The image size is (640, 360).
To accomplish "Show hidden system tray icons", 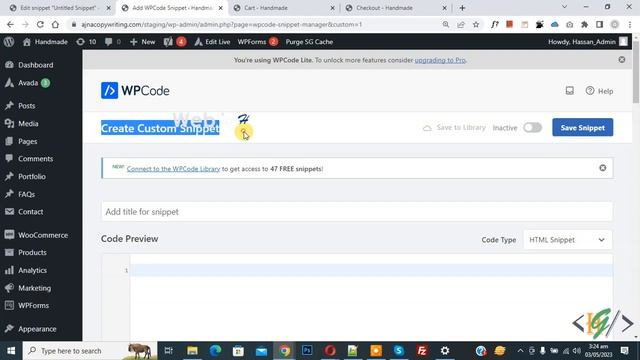I will click(x=520, y=351).
